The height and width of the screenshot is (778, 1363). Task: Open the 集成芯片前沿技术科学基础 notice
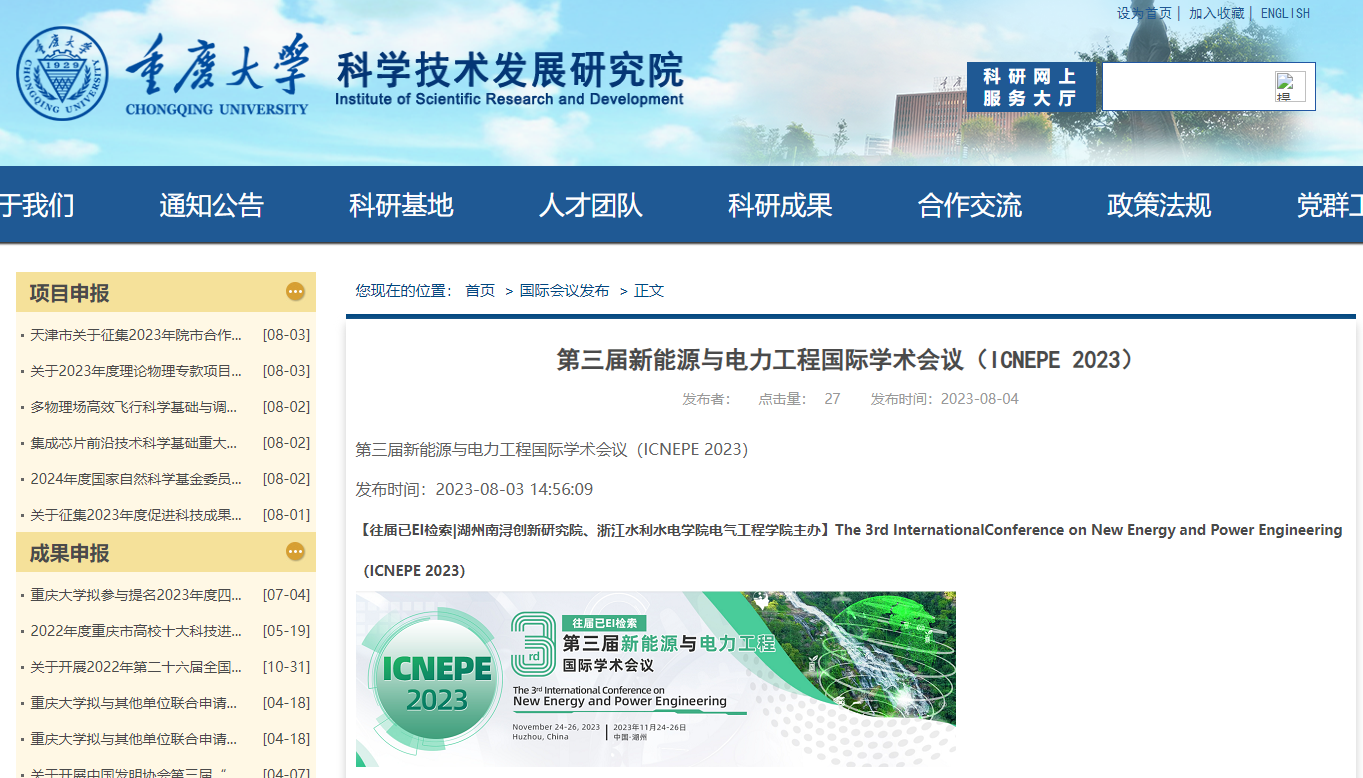(x=134, y=443)
